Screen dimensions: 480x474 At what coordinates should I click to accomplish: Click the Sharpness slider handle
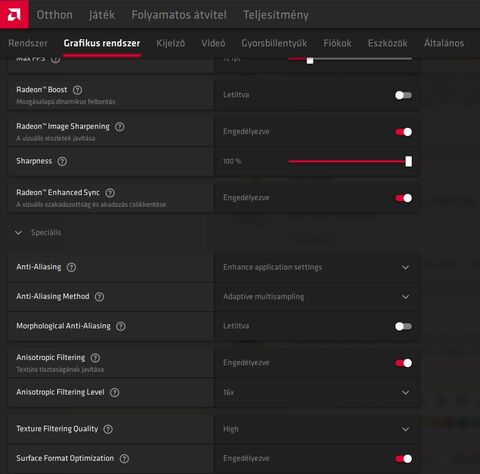[x=409, y=162]
